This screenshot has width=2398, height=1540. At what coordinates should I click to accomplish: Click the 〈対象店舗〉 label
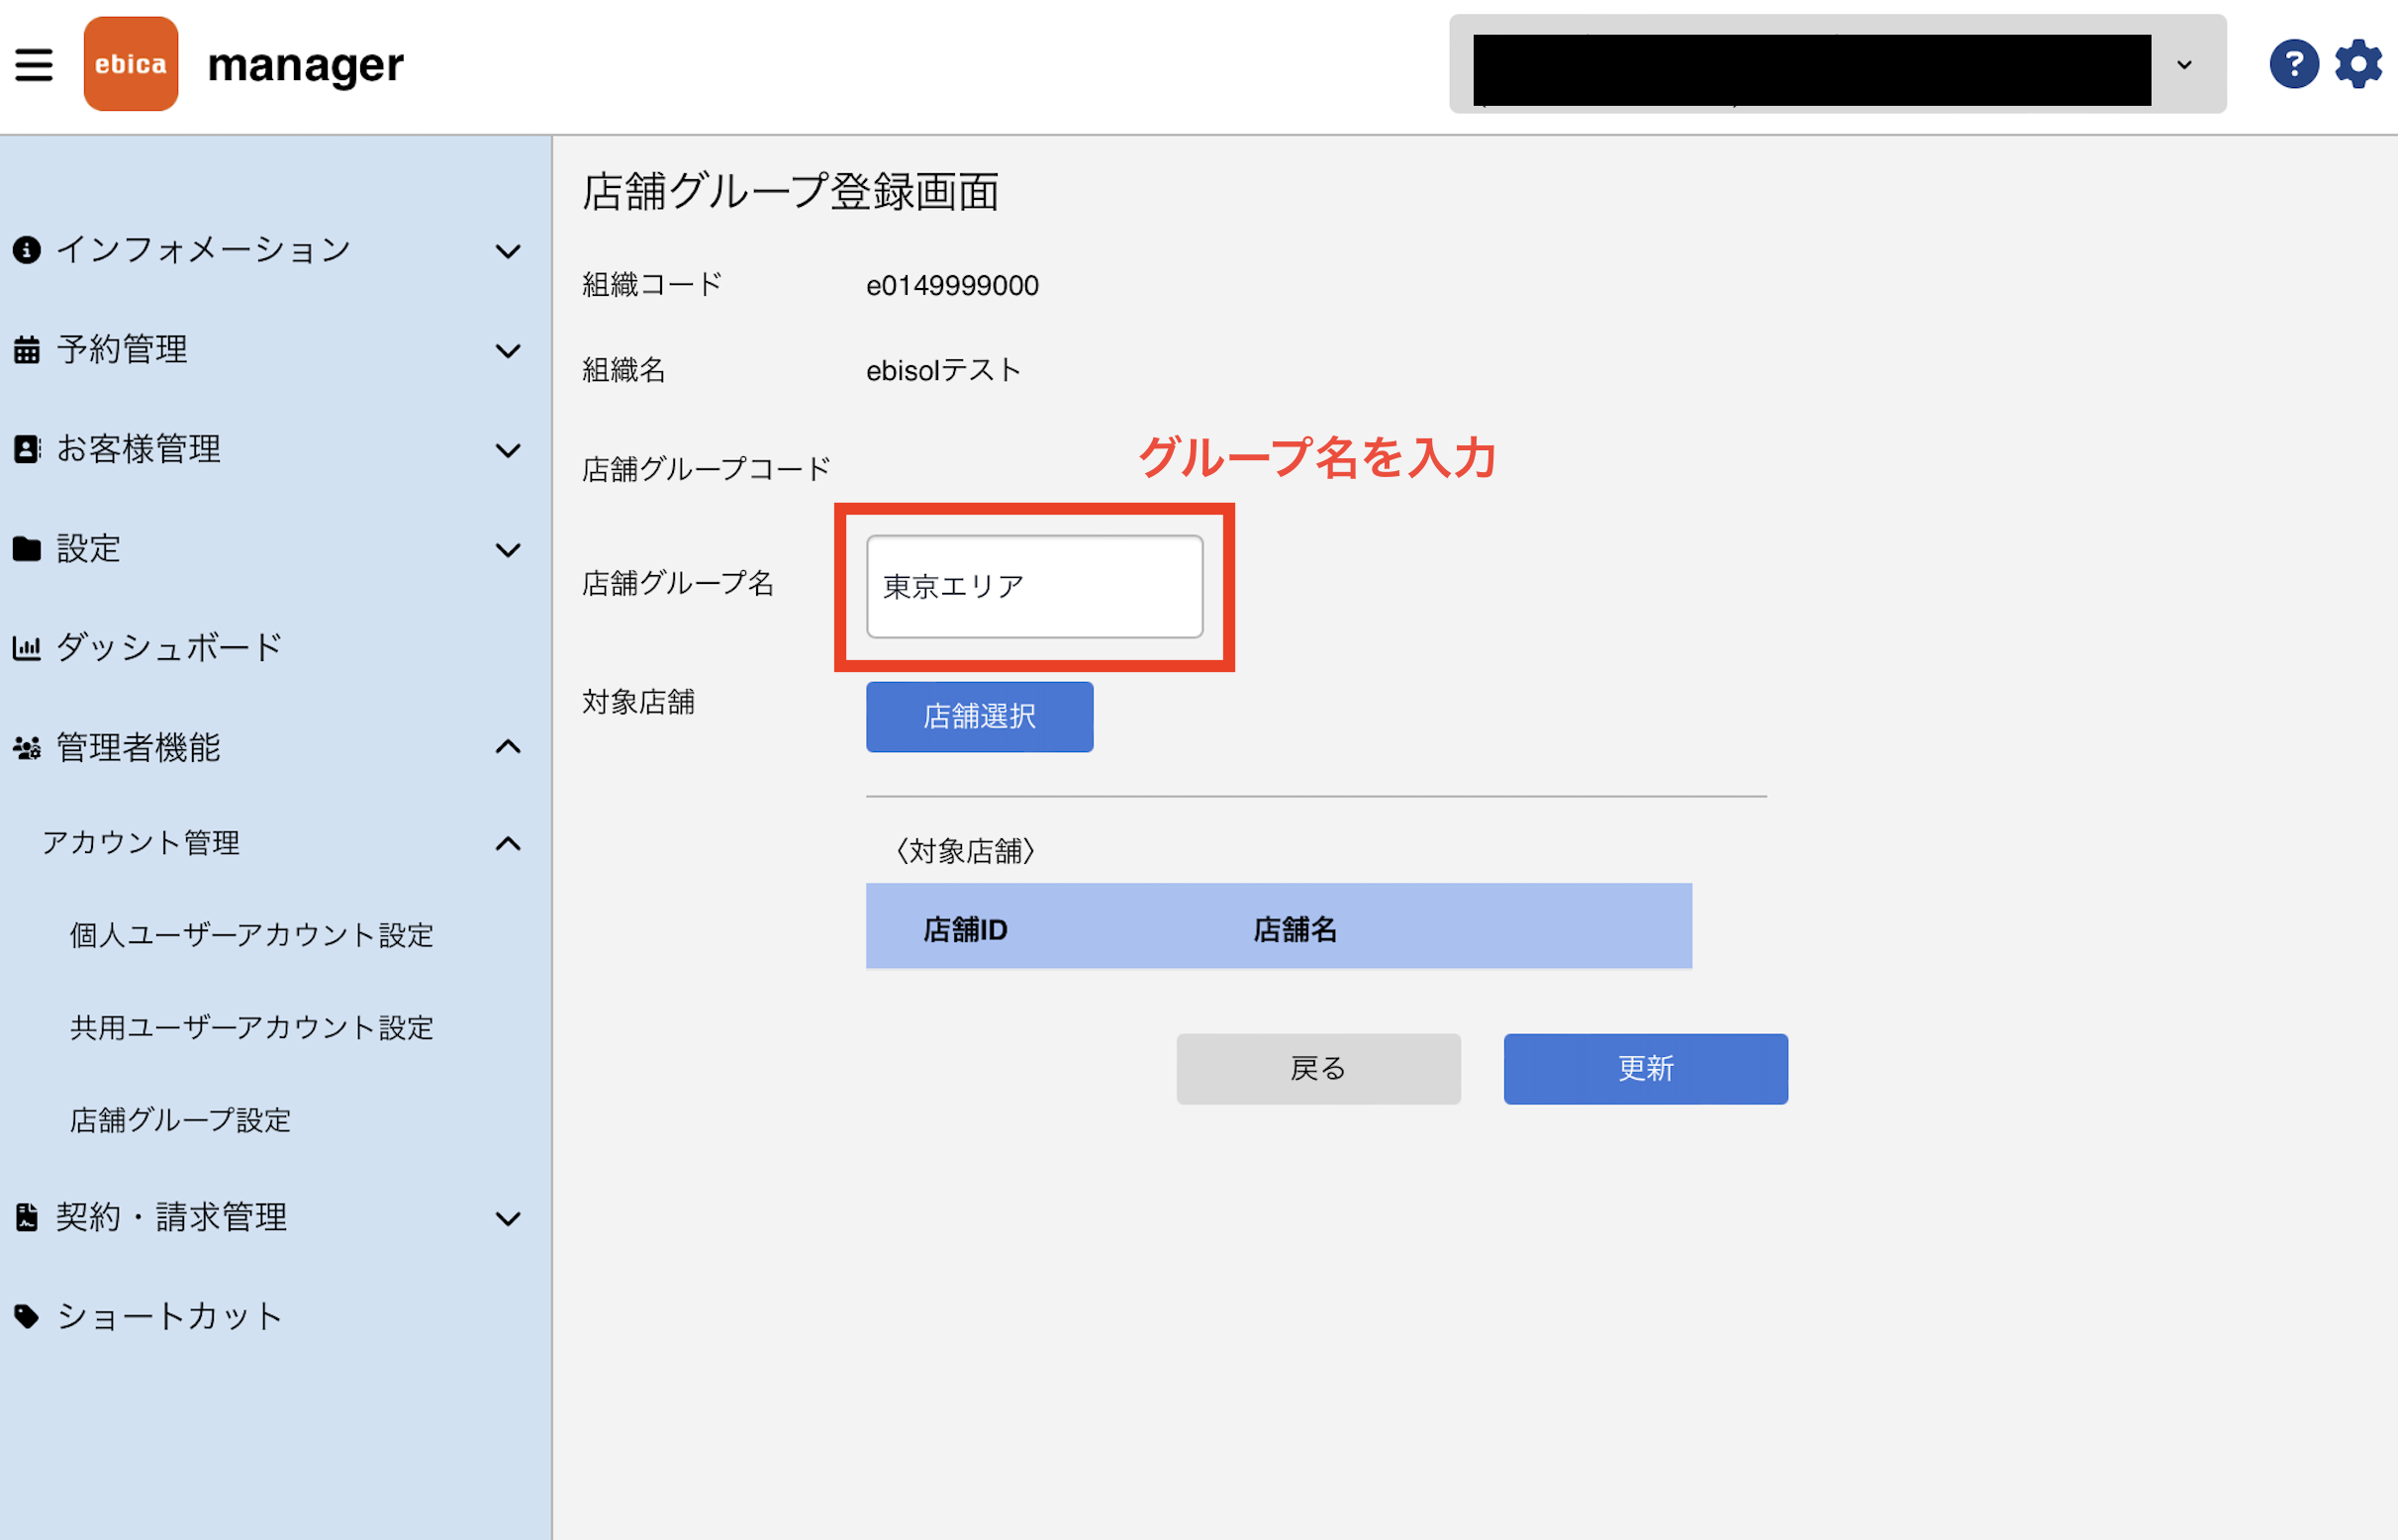tap(965, 851)
